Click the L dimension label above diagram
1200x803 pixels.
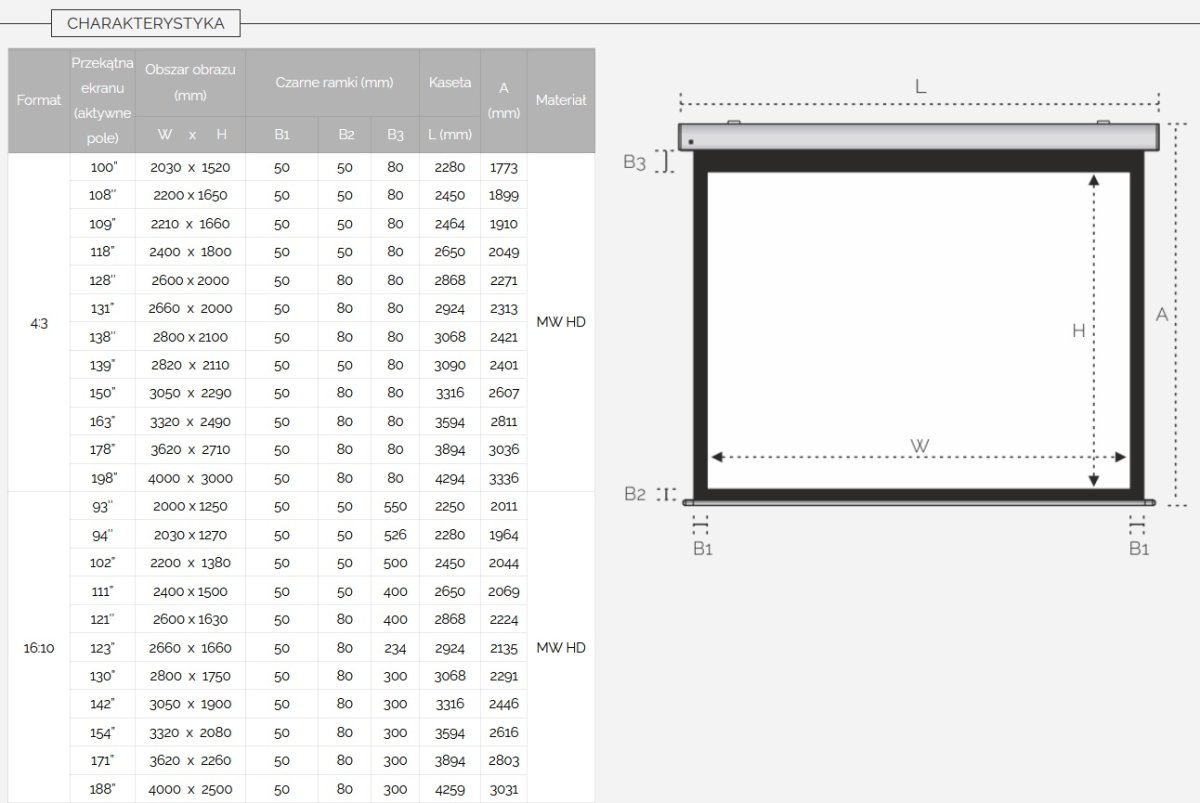pyautogui.click(x=920, y=86)
